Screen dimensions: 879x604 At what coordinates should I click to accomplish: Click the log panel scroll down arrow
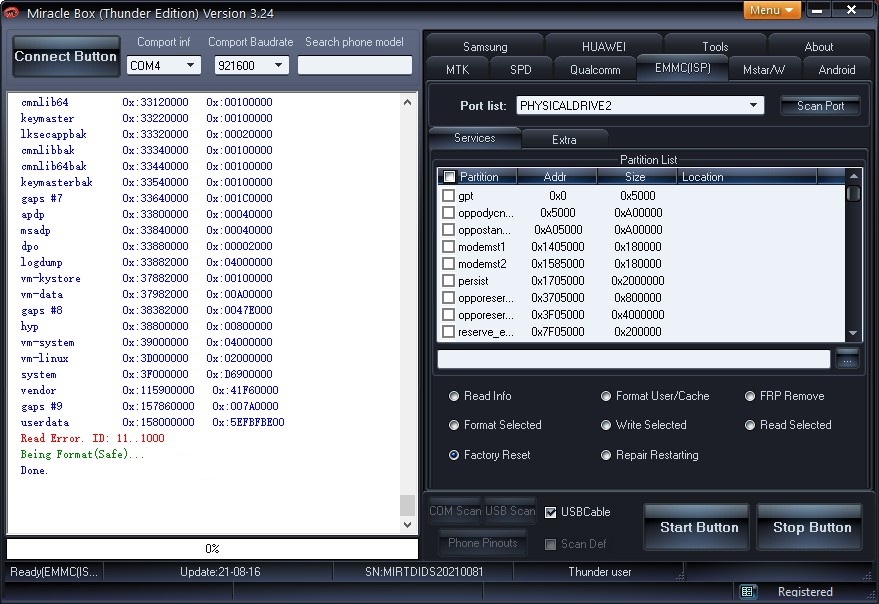(x=408, y=525)
